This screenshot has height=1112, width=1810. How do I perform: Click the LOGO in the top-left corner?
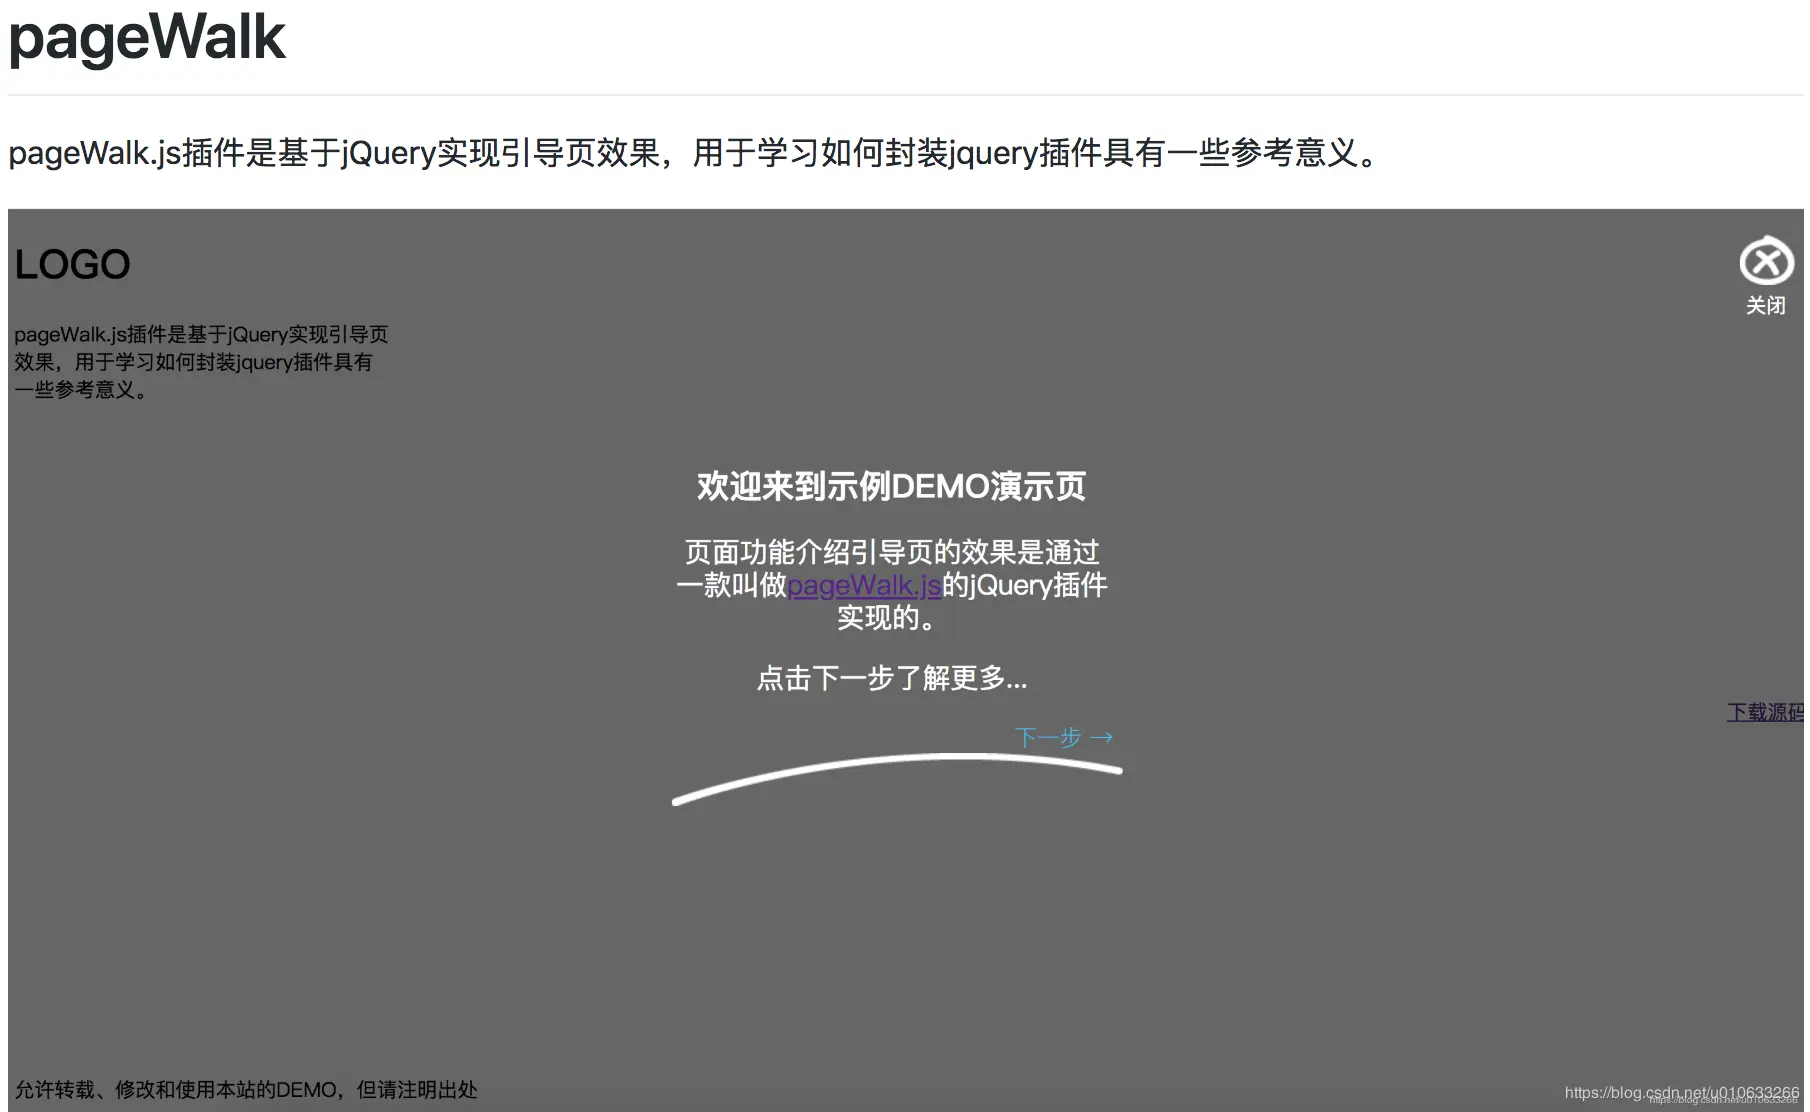tap(71, 263)
